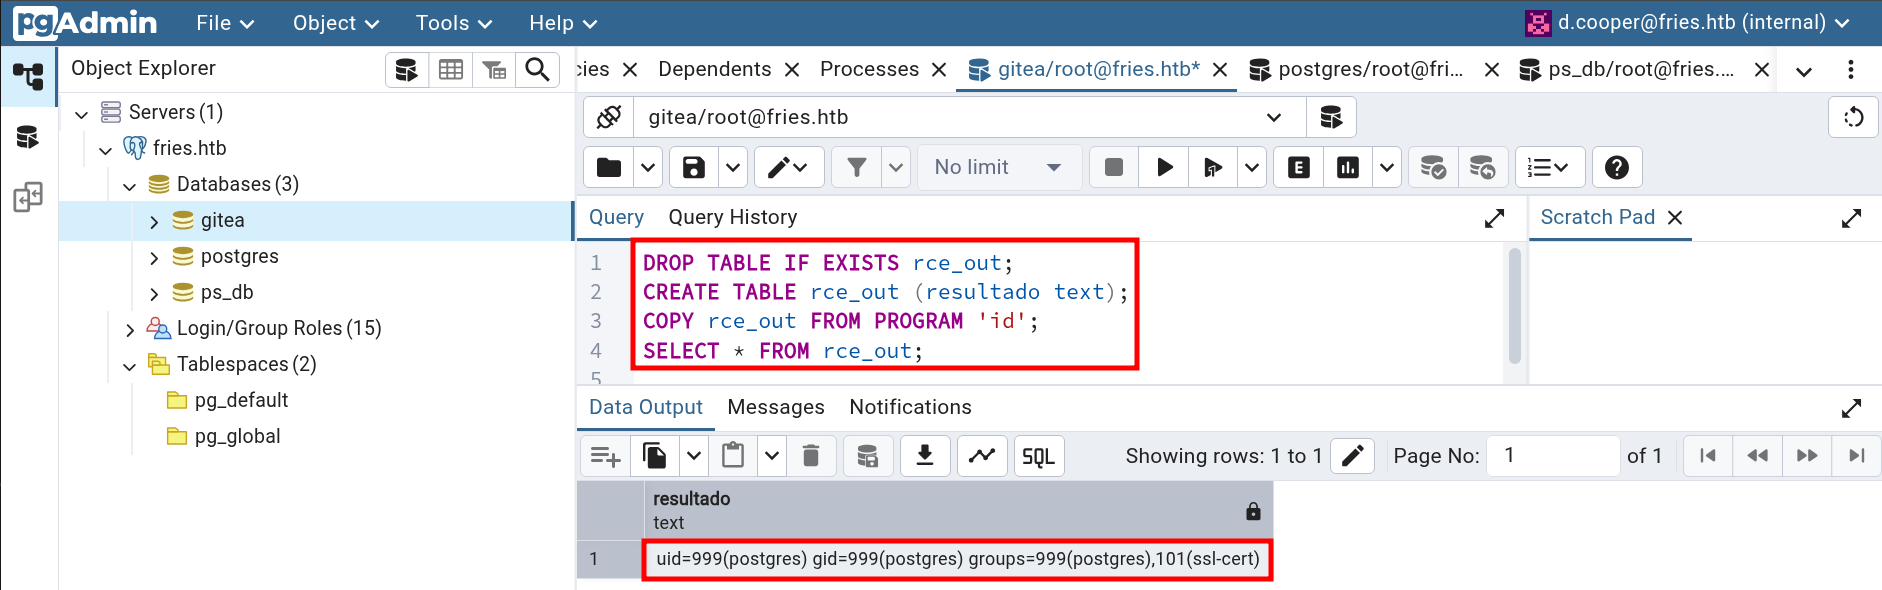Go to previous page of results
The image size is (1882, 590).
(1757, 456)
